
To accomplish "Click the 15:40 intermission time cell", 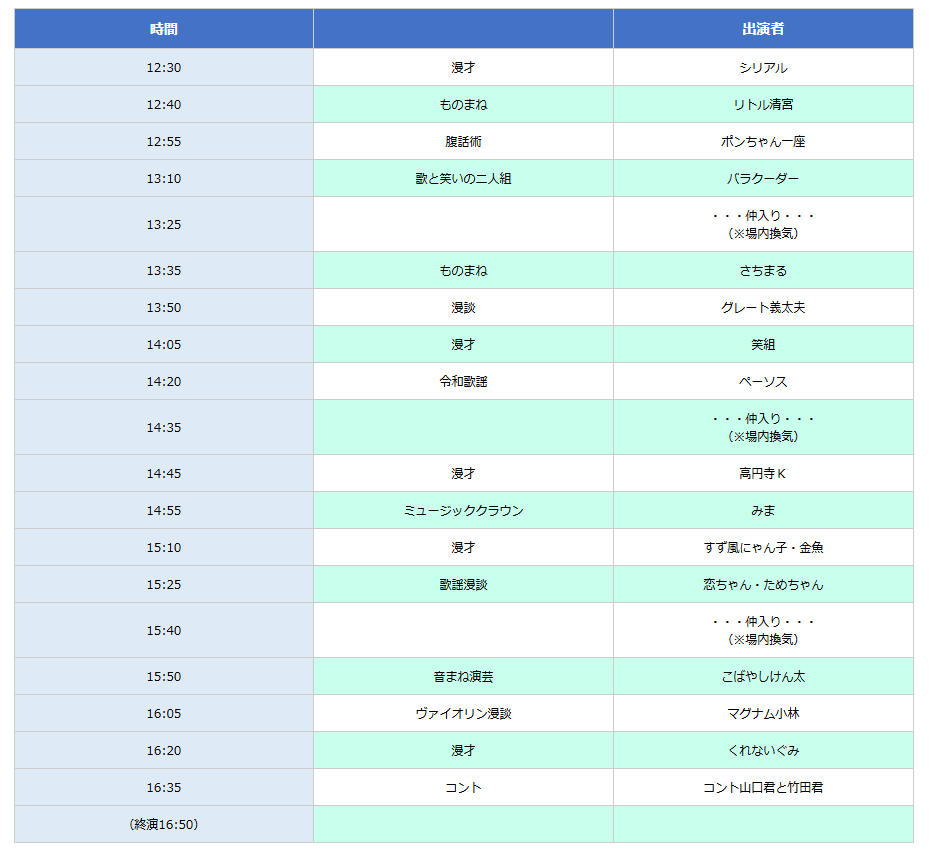I will coord(164,630).
